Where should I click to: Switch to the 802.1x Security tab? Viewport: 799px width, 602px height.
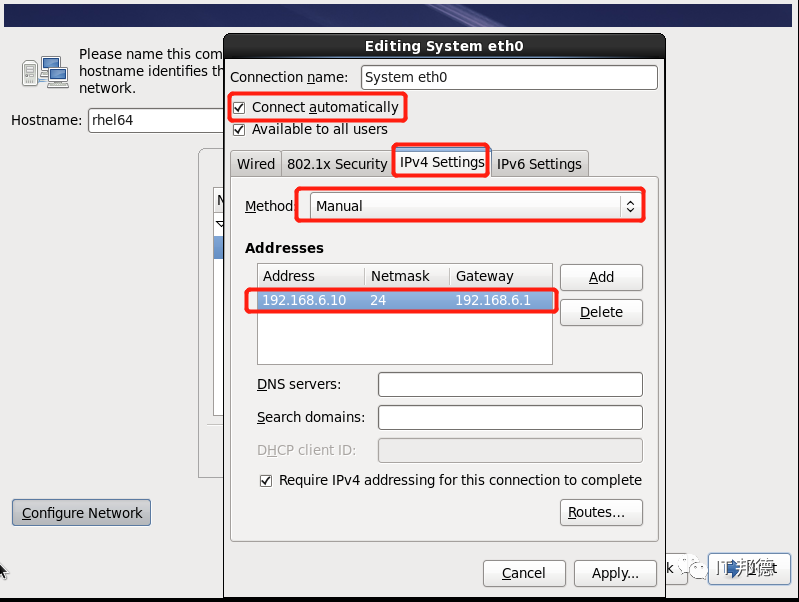coord(337,164)
